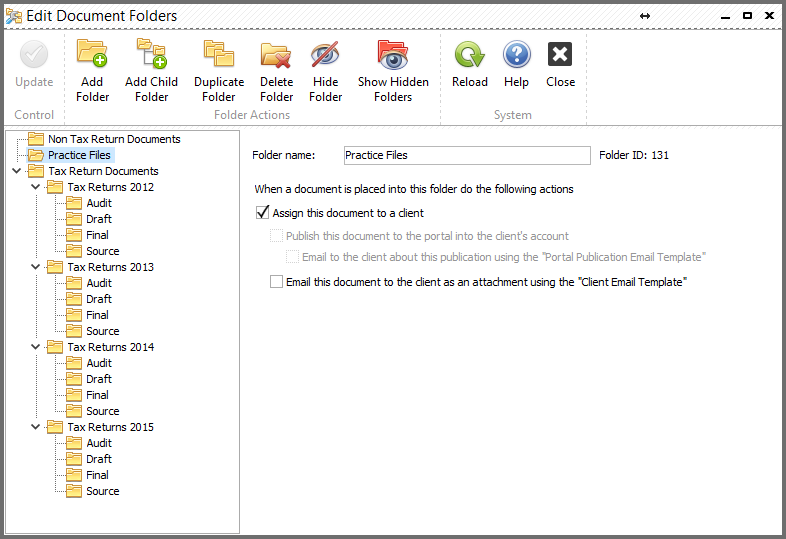Click the Close toolbar button

click(560, 64)
